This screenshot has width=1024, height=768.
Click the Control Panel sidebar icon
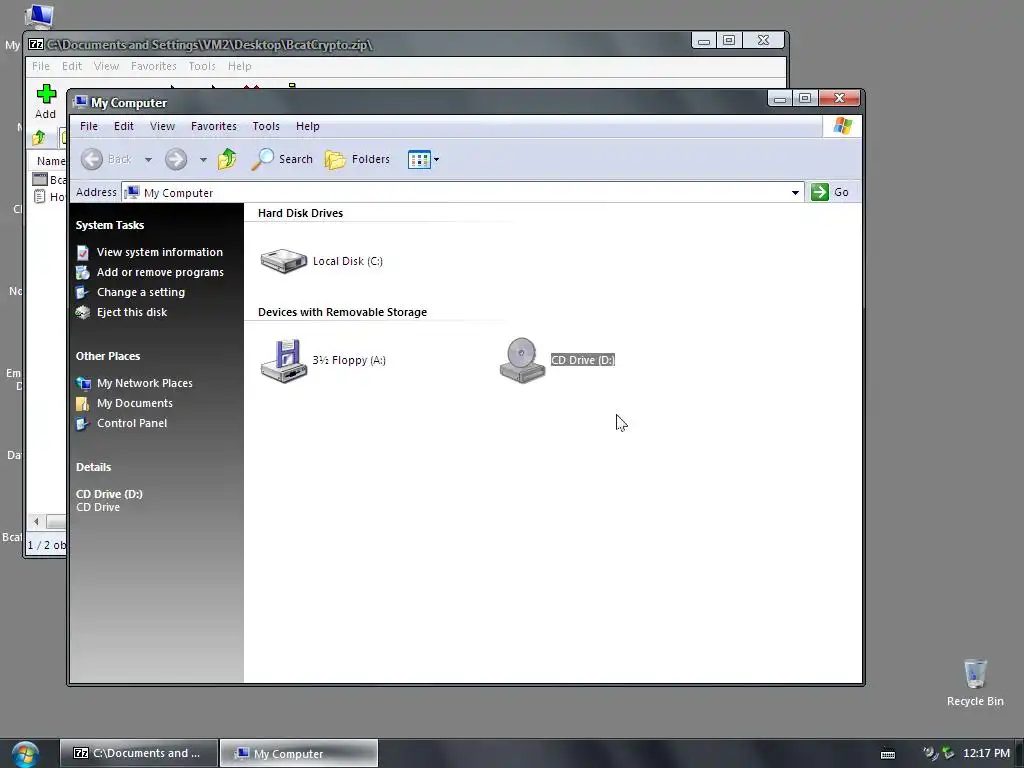(x=82, y=424)
